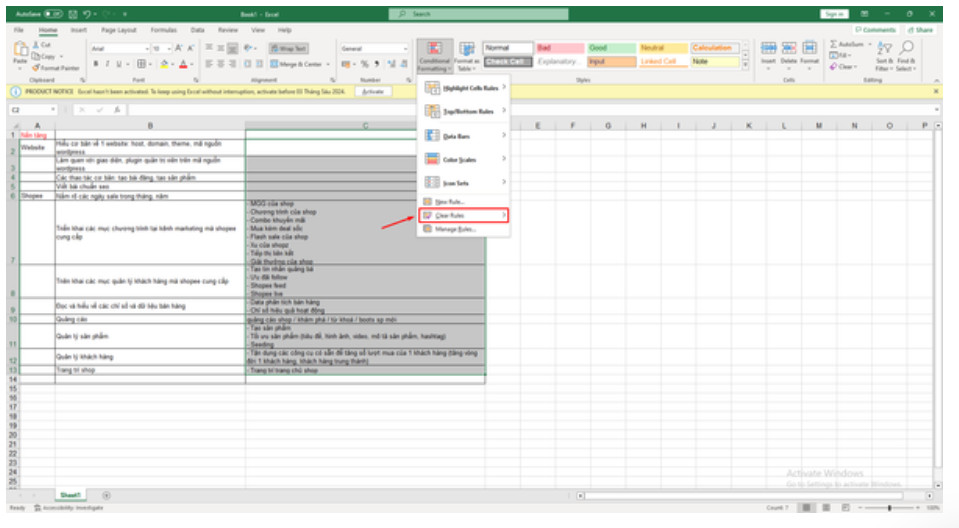The width and height of the screenshot is (959, 528).
Task: Click the Conditional Formatting ribbon button
Action: [x=434, y=55]
